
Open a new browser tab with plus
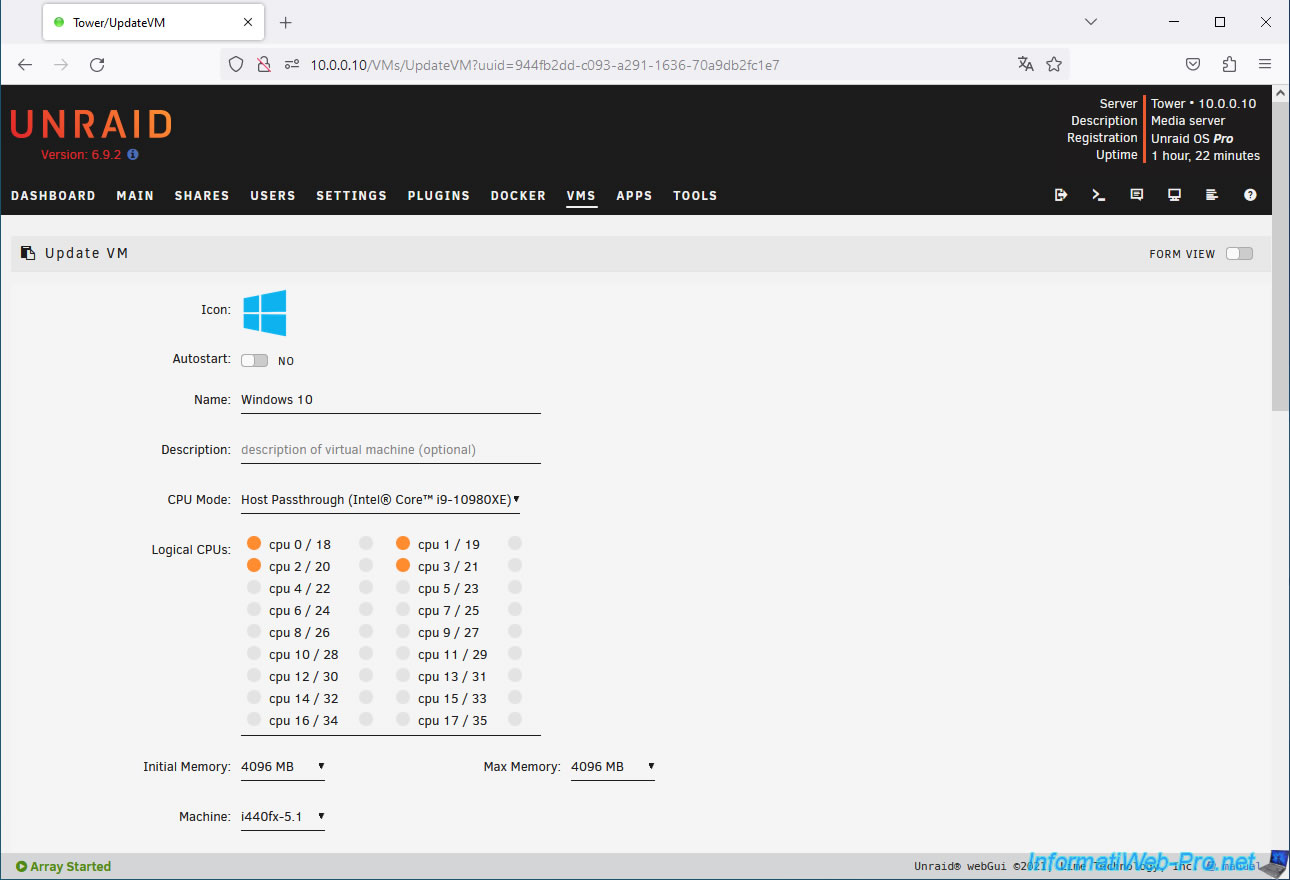click(285, 22)
